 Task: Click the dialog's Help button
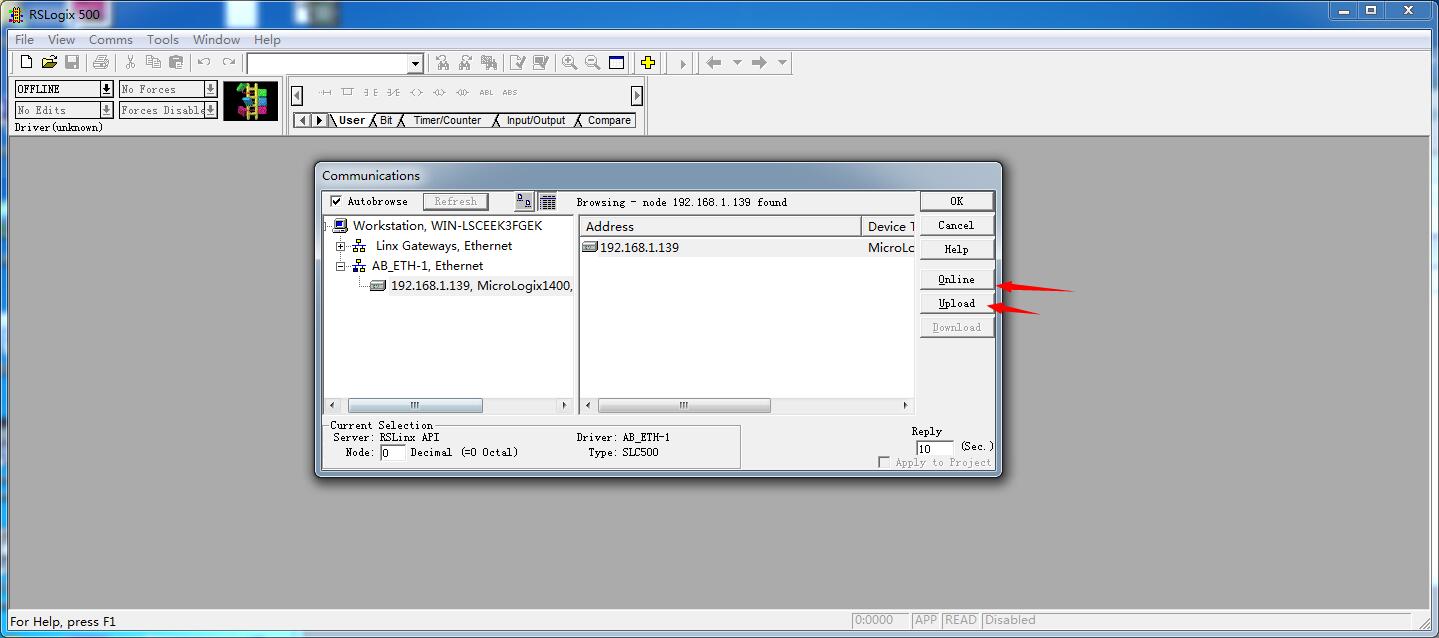point(956,249)
